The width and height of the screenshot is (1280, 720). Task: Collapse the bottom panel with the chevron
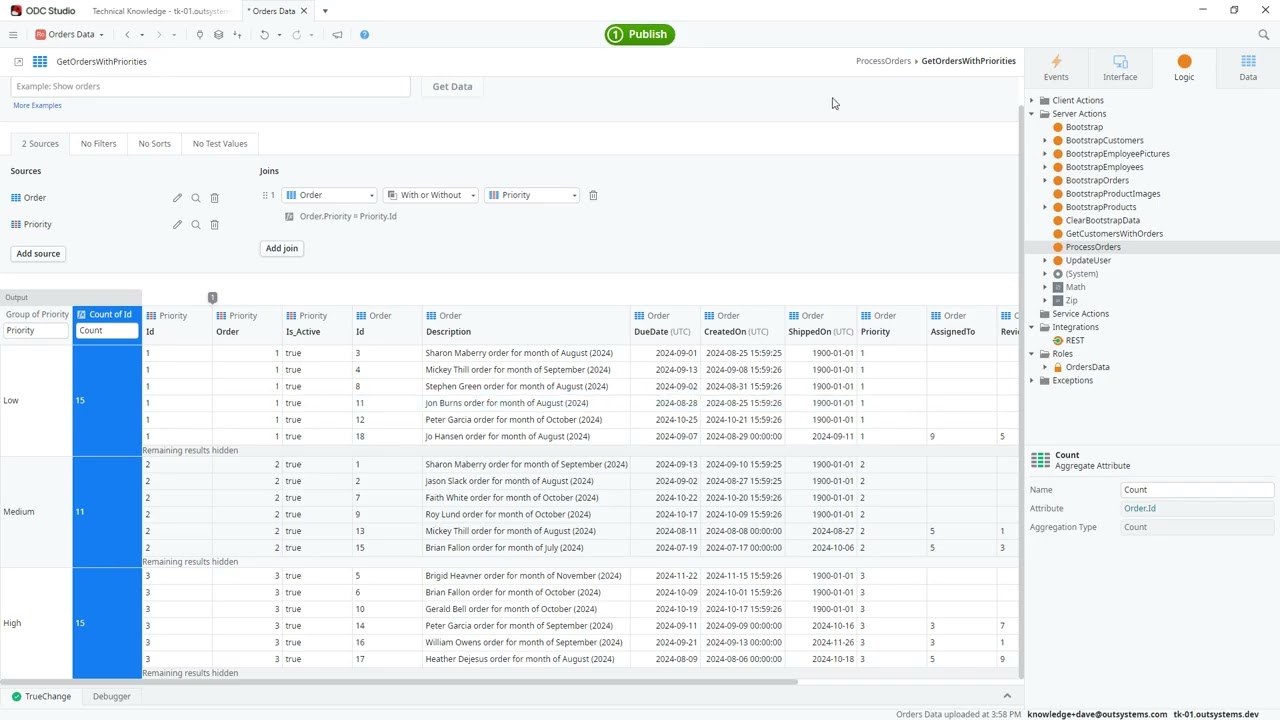tap(1007, 696)
